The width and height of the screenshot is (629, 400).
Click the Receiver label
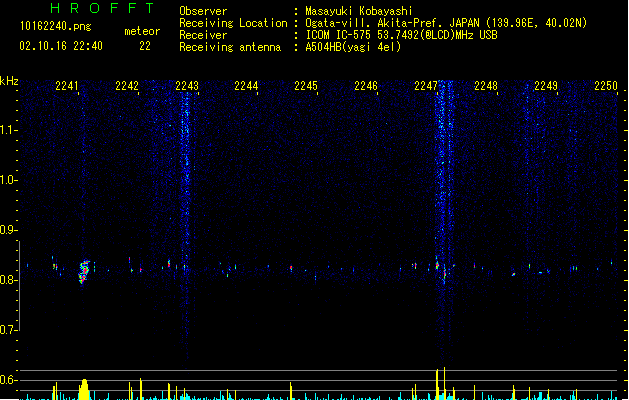coord(203,35)
